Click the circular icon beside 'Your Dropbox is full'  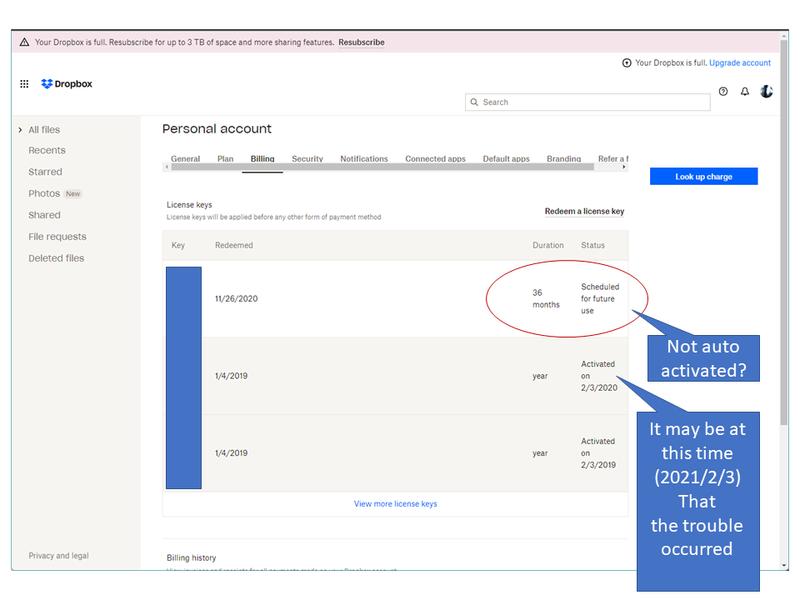click(x=627, y=63)
